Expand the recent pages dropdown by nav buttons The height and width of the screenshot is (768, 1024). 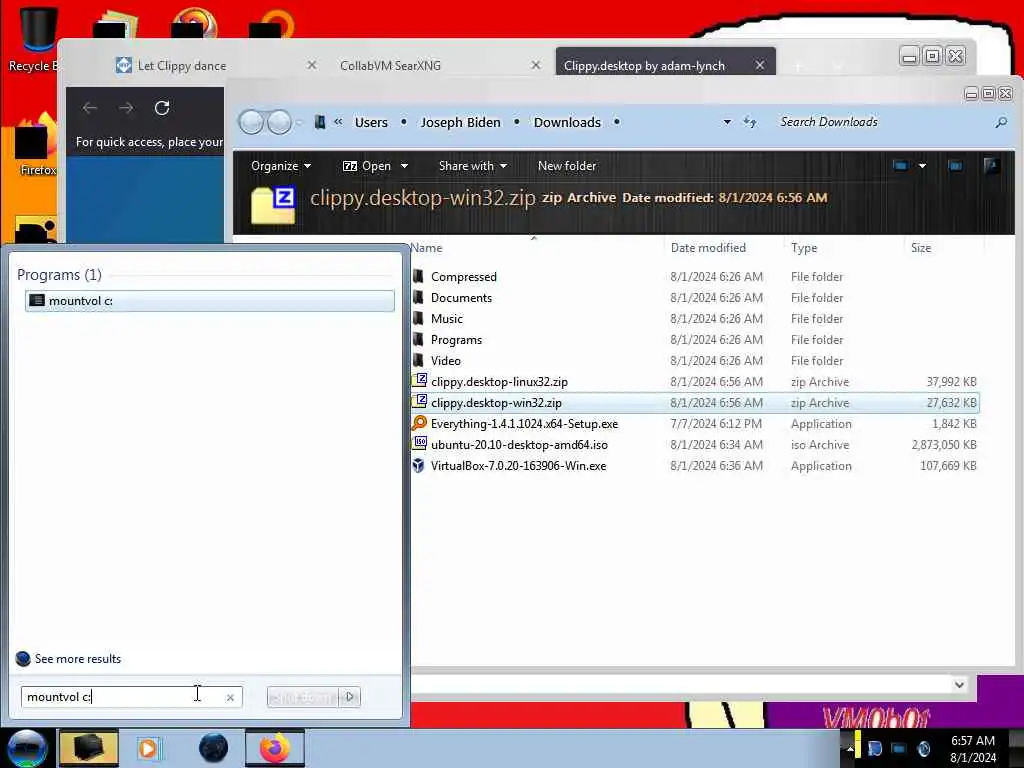(299, 122)
